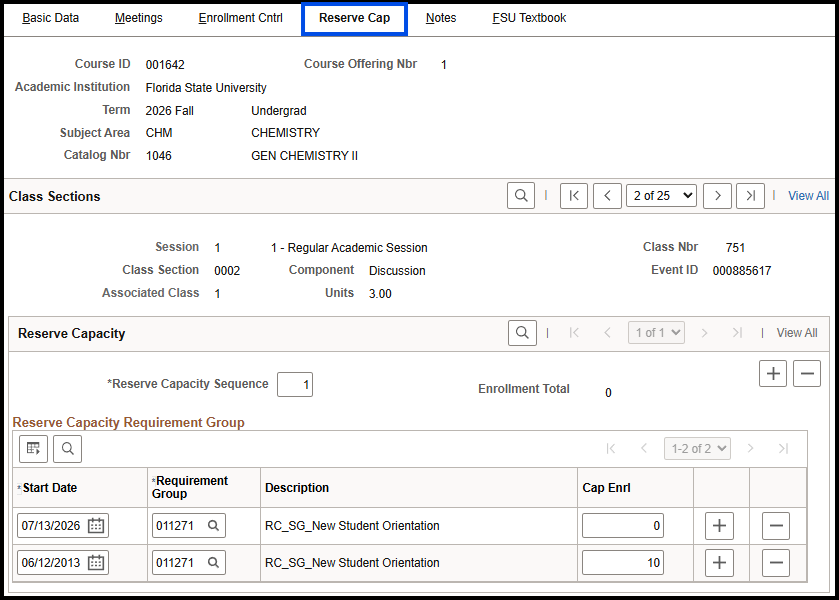This screenshot has height=600, width=839.
Task: Click Event ID value 000885617
Action: tap(742, 271)
